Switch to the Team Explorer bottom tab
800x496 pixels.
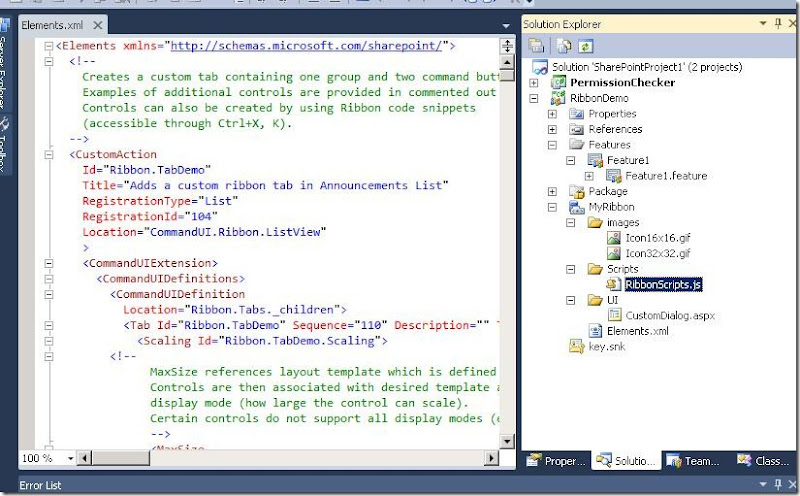click(x=696, y=461)
